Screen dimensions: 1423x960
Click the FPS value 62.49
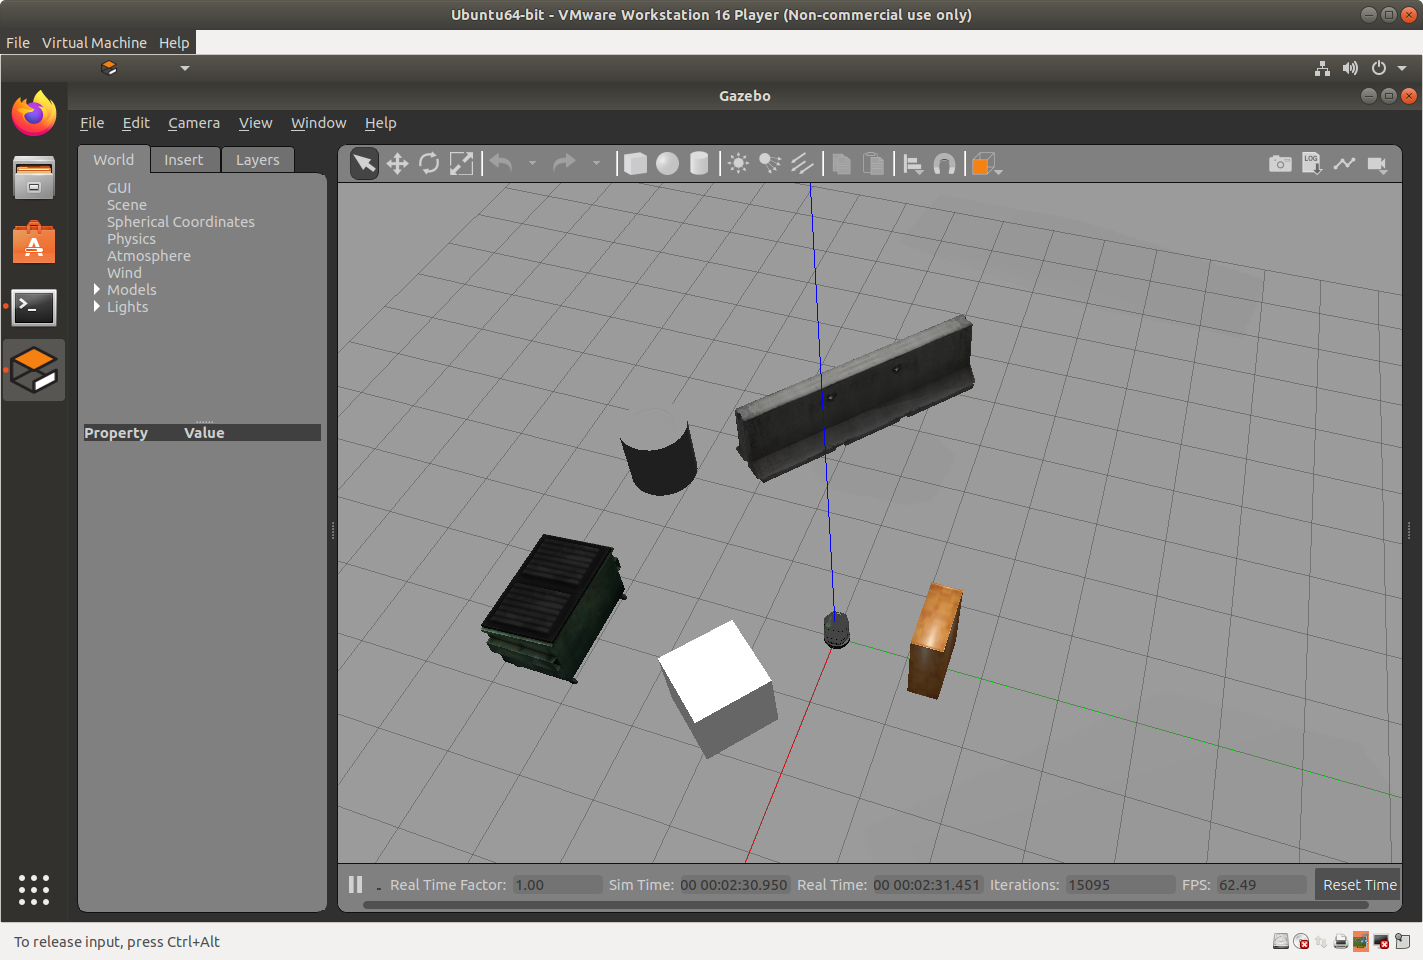coord(1262,885)
